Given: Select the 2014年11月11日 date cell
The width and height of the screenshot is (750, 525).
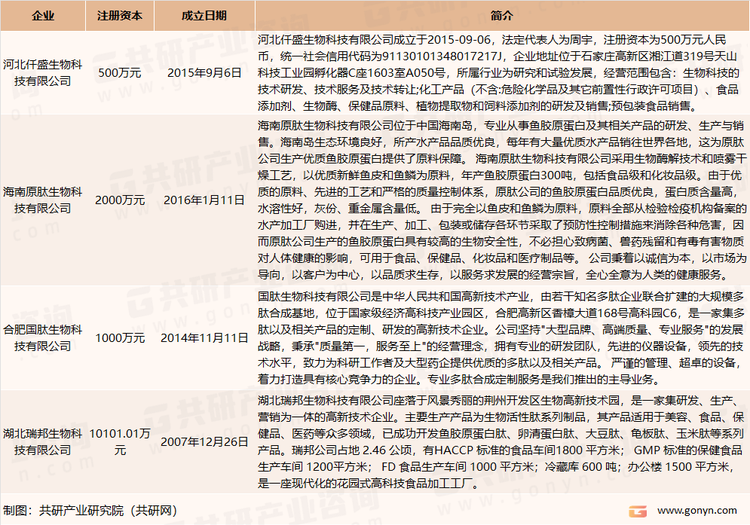Looking at the screenshot, I should tap(204, 338).
